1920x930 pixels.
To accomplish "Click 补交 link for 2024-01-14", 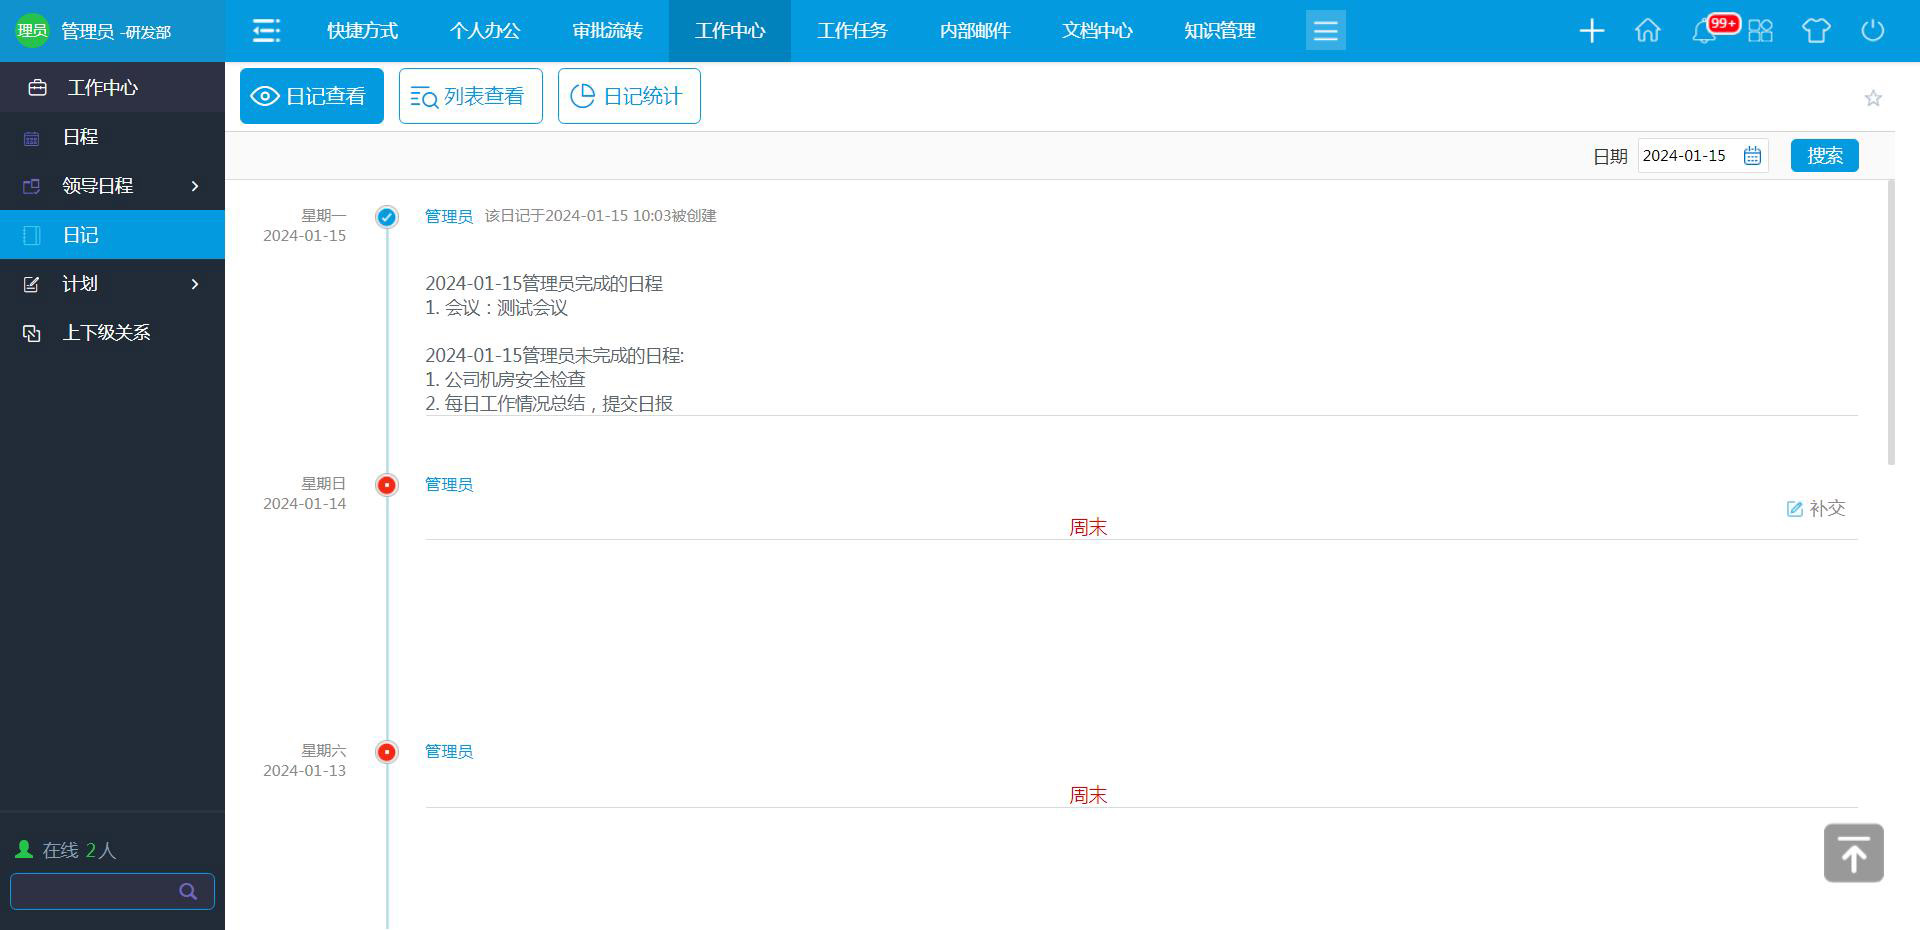I will (1816, 509).
